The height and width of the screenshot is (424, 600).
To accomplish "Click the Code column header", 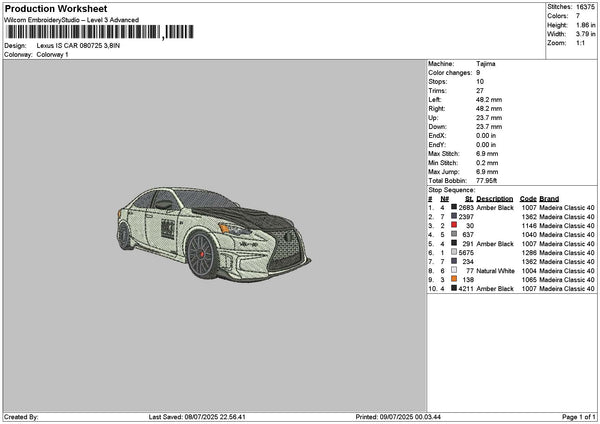I will coord(528,198).
